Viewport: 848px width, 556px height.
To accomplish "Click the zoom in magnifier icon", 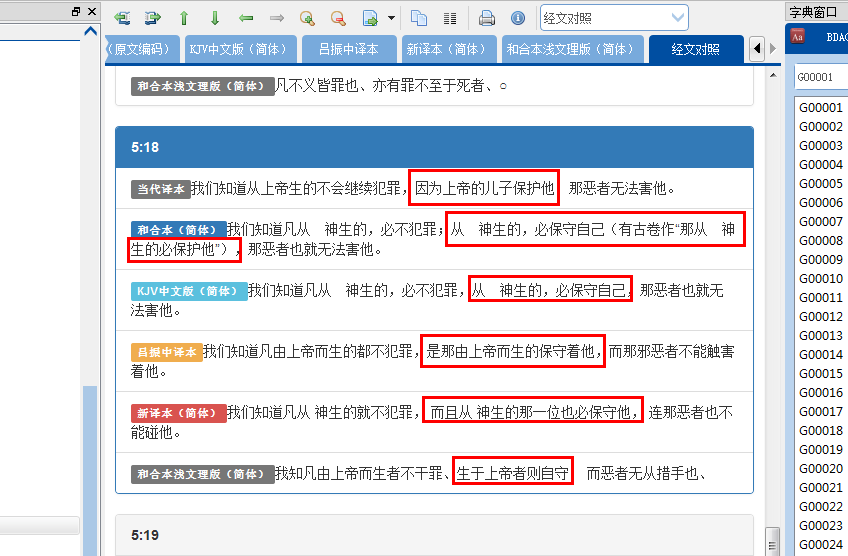I will pyautogui.click(x=307, y=18).
